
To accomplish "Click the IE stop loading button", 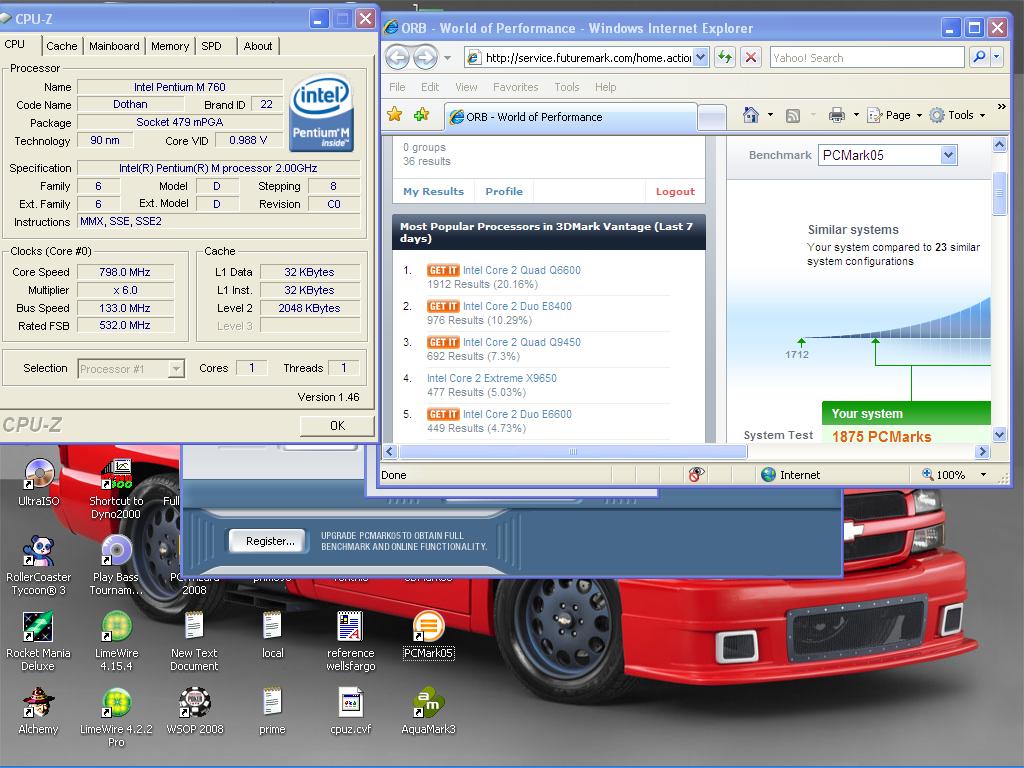I will coord(751,57).
